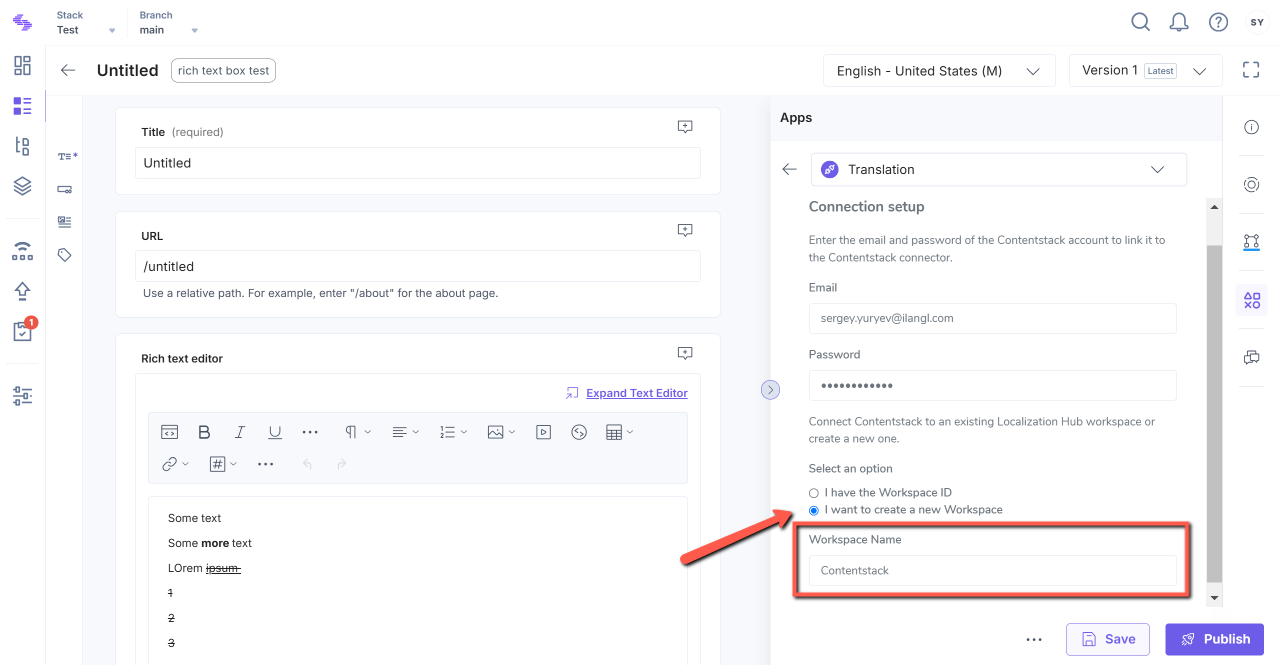The width and height of the screenshot is (1280, 665).
Task: Open Tasks icon with notification badge
Action: tap(23, 331)
